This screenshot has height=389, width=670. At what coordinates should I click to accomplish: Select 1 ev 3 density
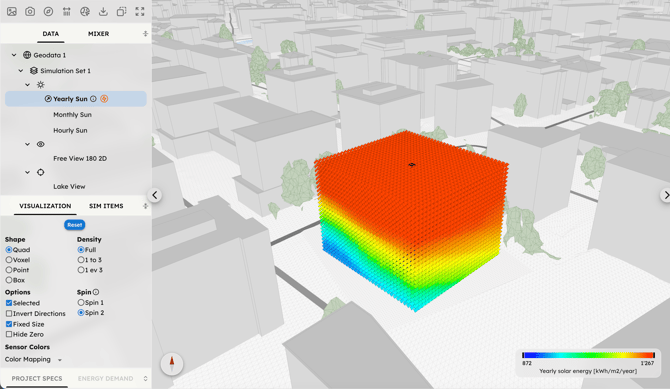tap(81, 270)
